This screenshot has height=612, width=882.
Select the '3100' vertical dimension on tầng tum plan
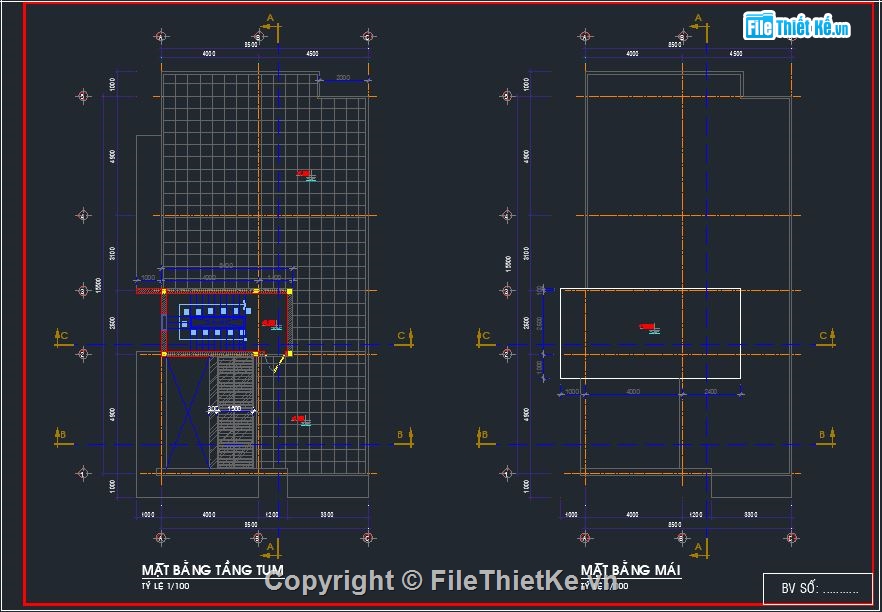[112, 253]
